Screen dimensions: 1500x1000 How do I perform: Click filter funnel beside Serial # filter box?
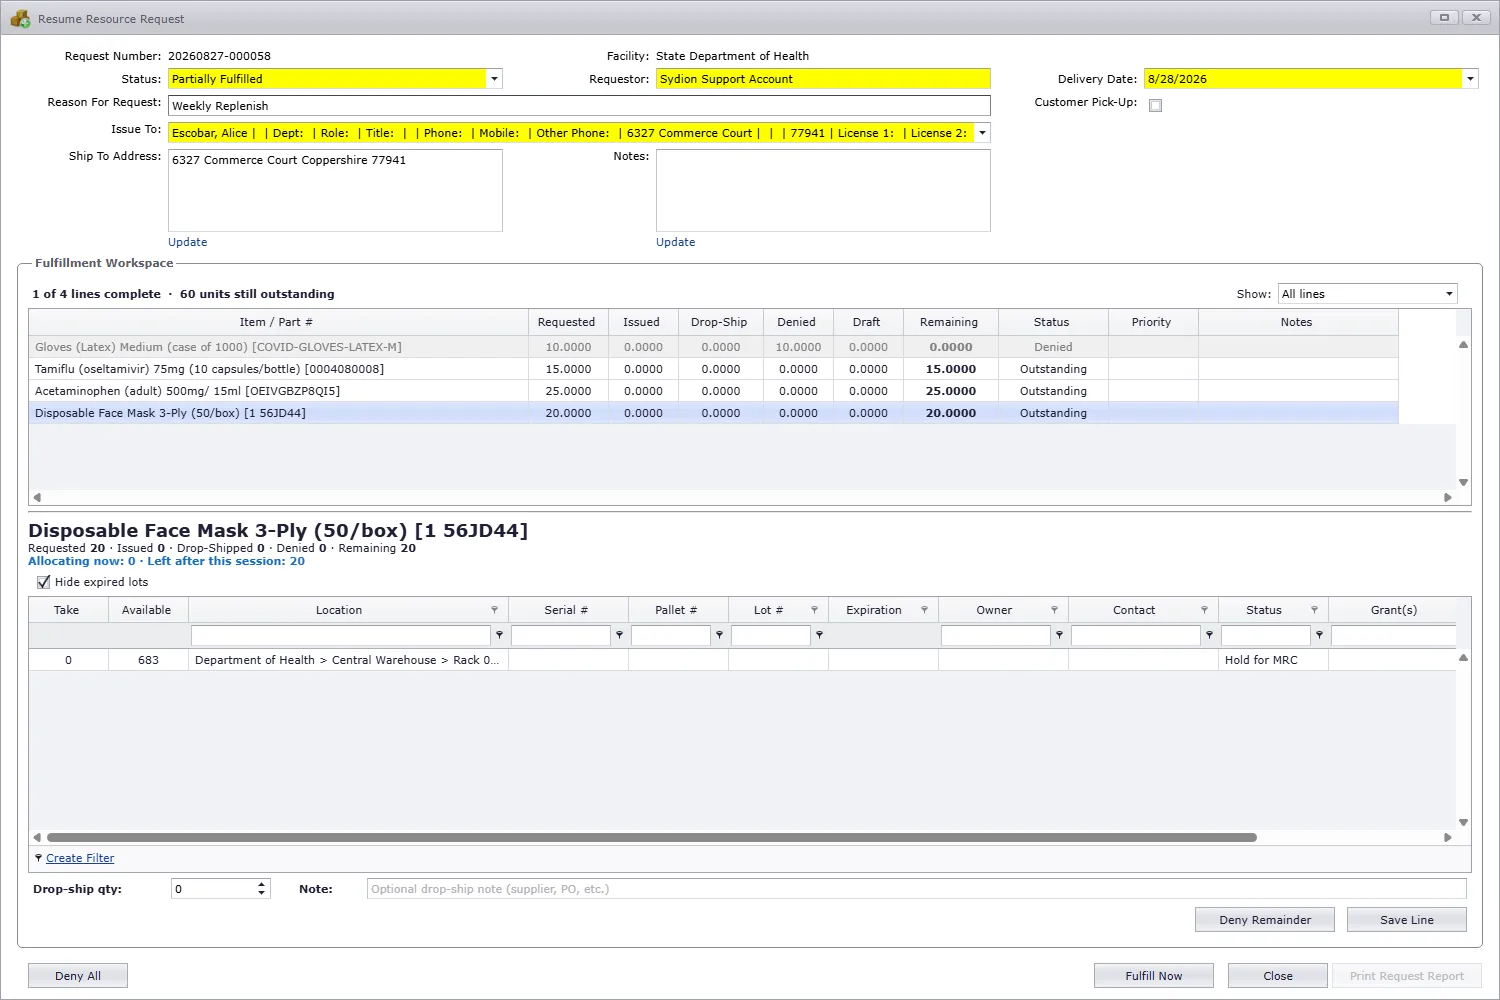(x=619, y=635)
